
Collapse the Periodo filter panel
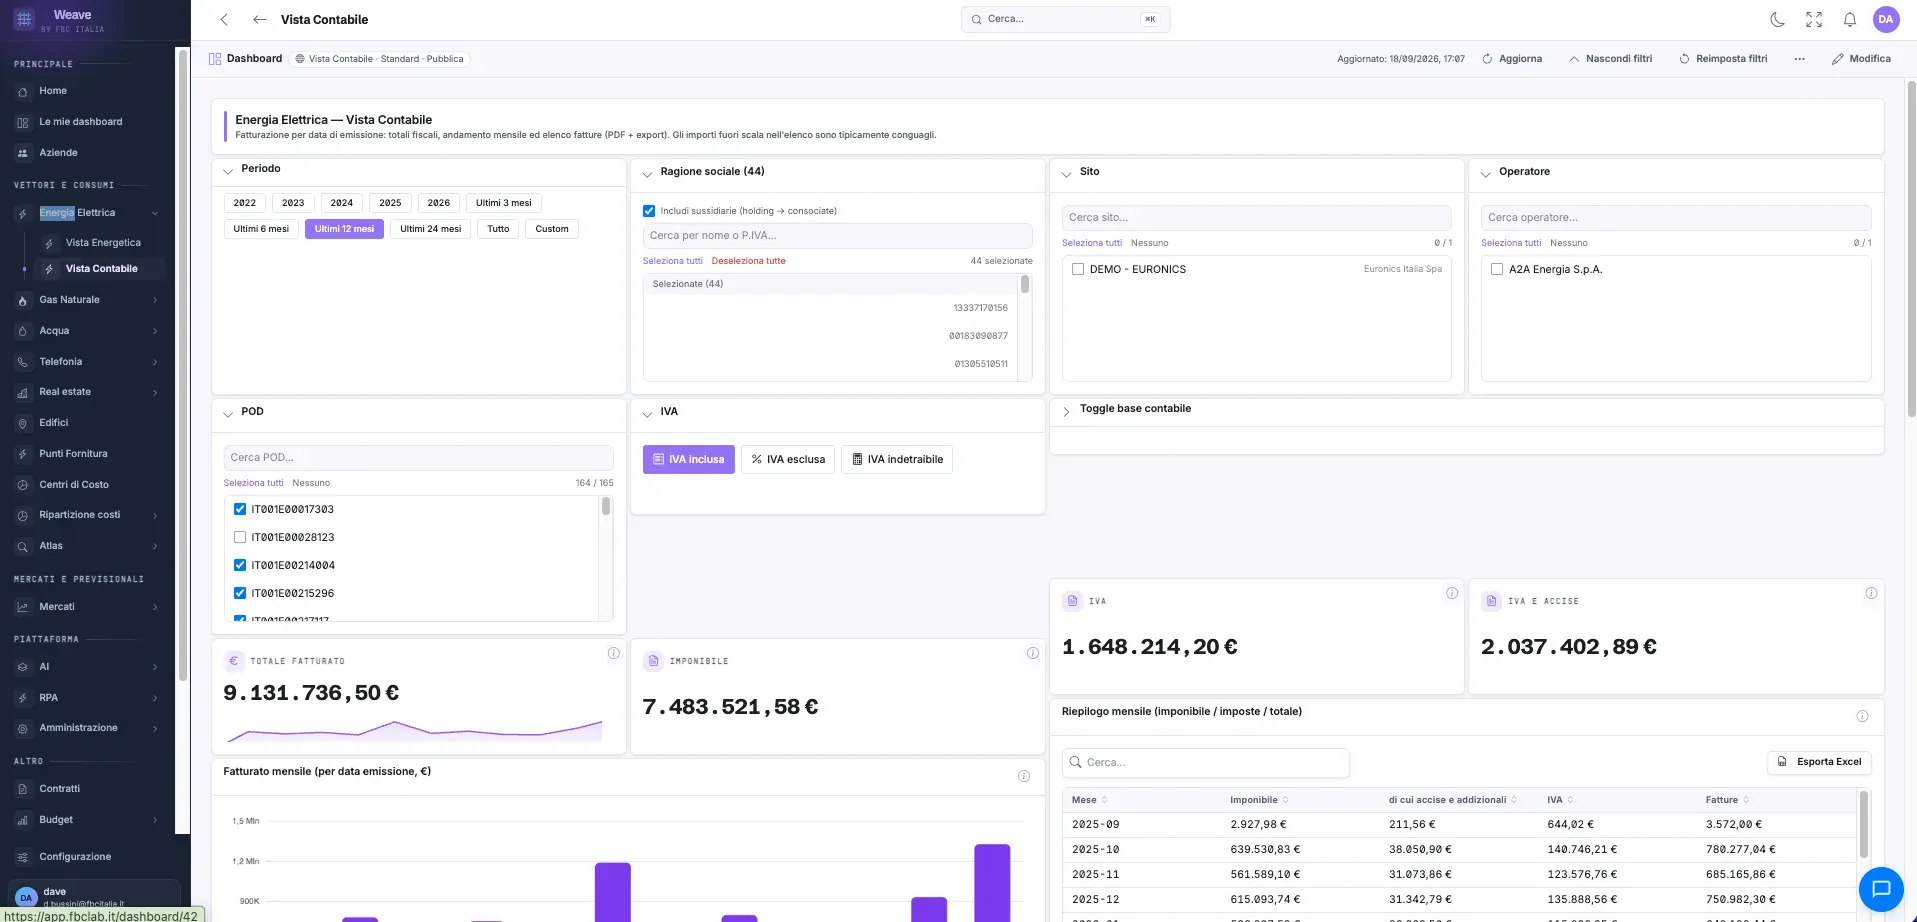pyautogui.click(x=228, y=171)
